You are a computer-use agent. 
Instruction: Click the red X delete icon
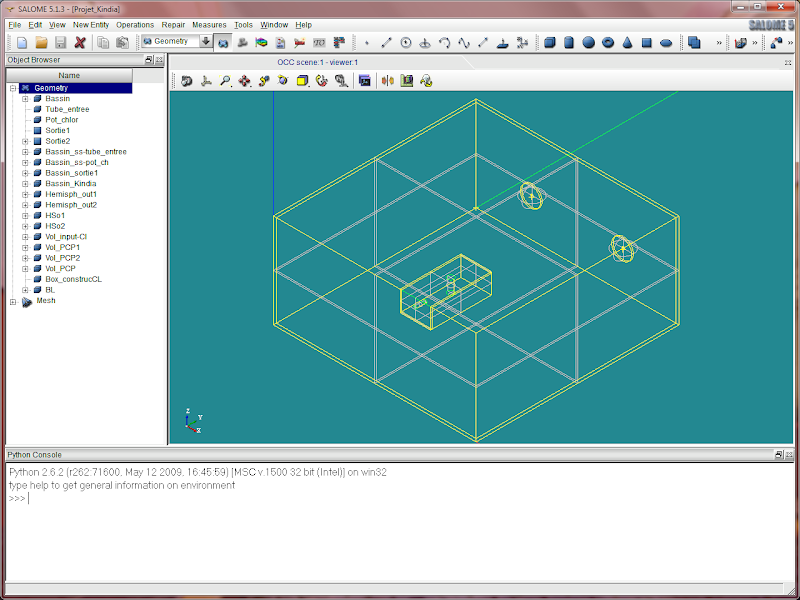point(80,42)
